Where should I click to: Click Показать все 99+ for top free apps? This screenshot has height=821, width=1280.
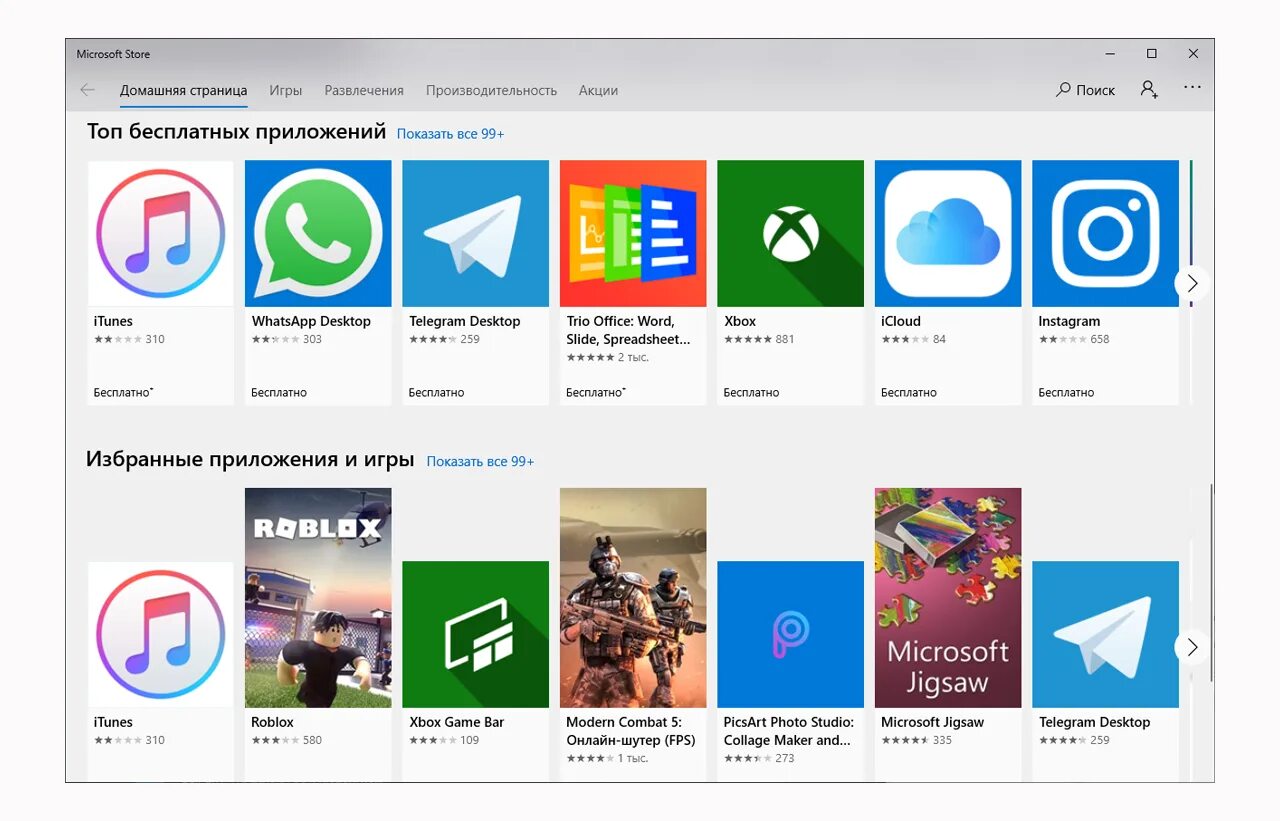450,134
